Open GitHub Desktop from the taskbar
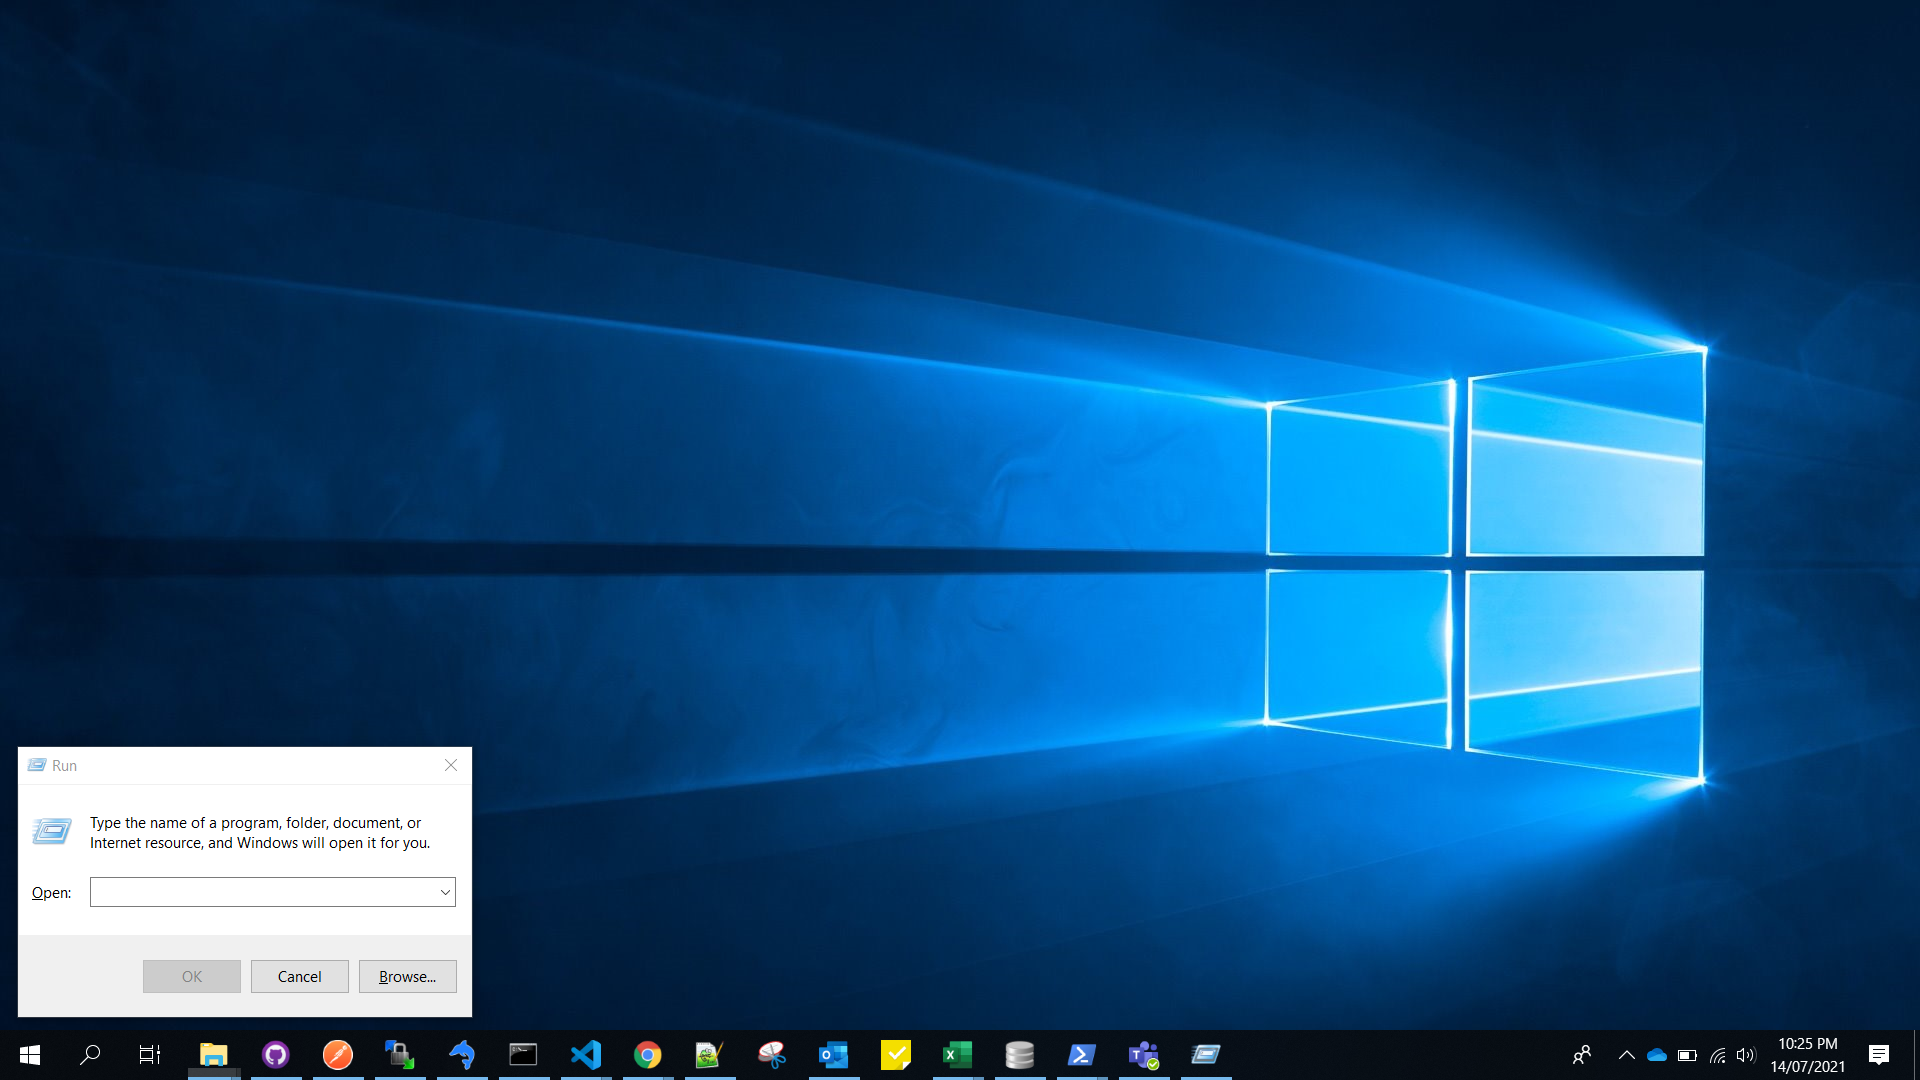The image size is (1920, 1080). (275, 1054)
